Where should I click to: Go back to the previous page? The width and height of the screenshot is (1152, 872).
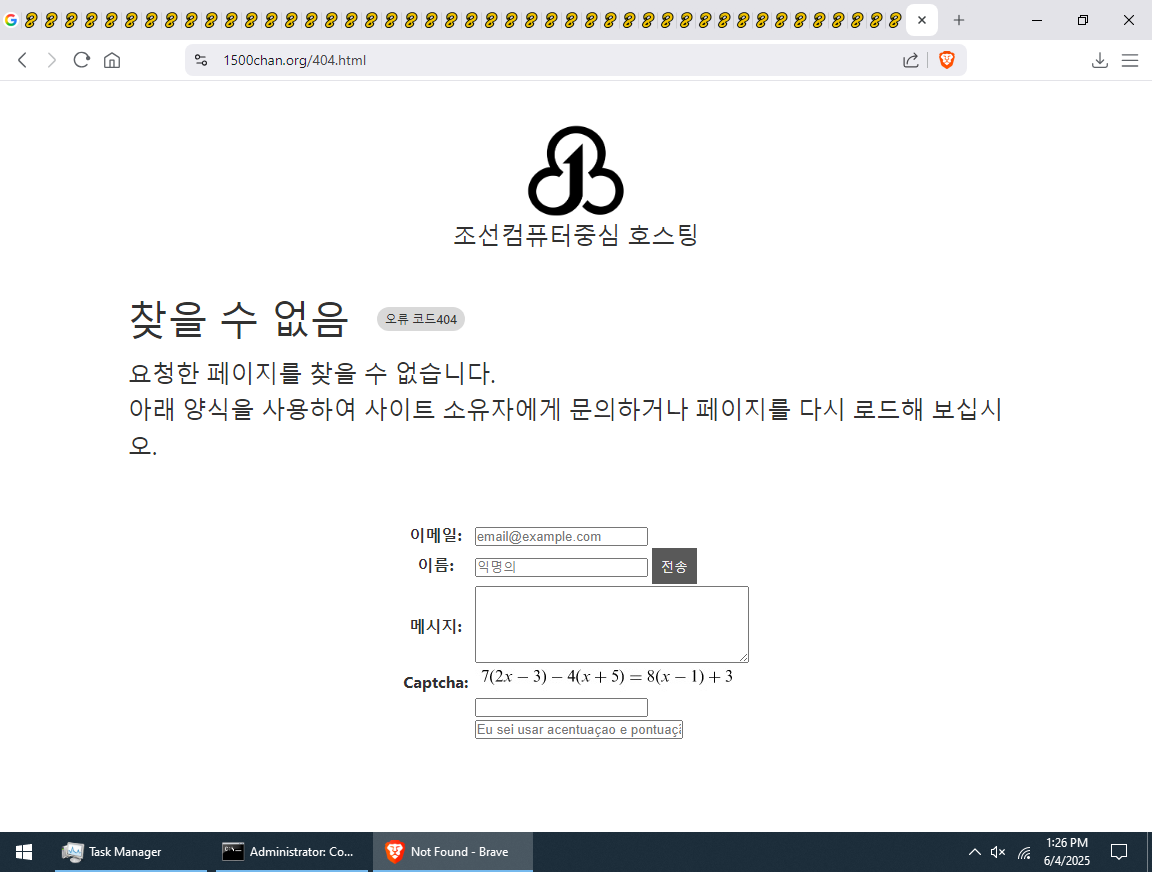(22, 60)
